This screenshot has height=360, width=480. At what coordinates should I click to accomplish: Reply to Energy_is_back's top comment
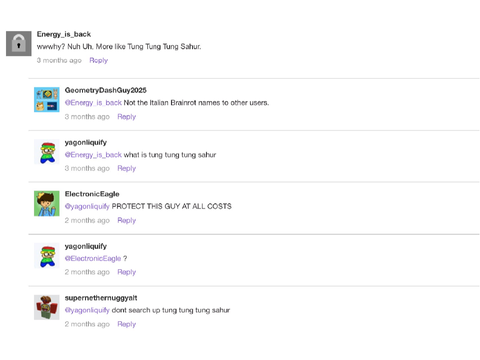tap(99, 60)
